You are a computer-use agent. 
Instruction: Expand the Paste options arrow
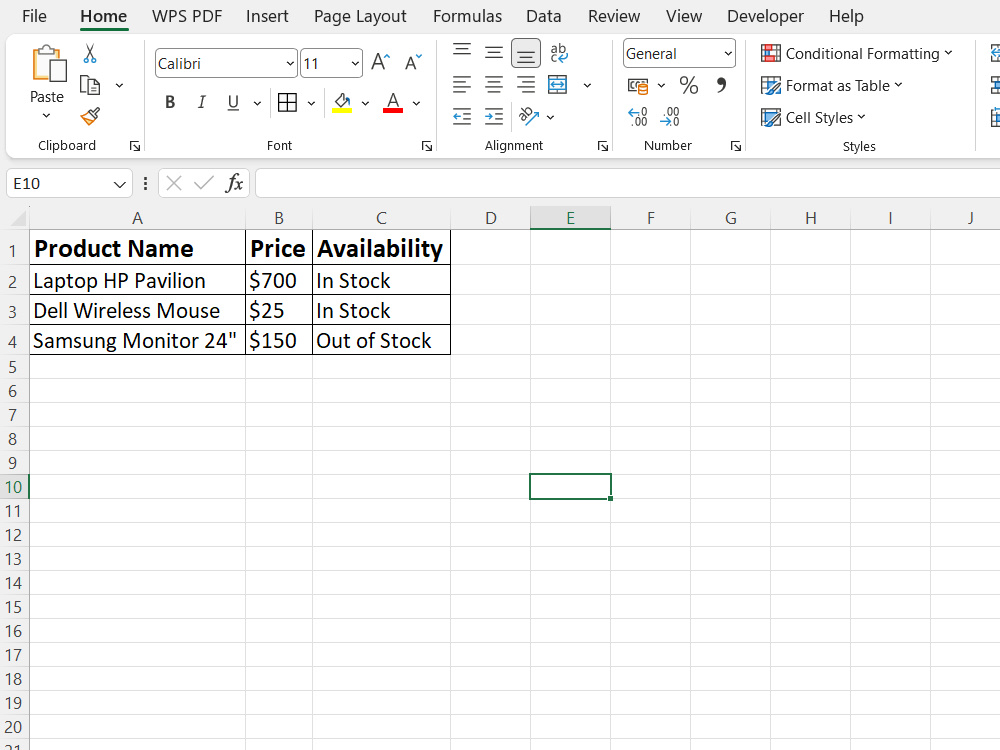(46, 116)
